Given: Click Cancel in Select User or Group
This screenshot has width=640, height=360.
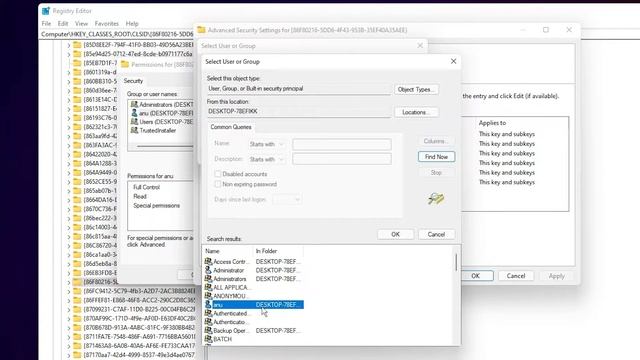Looking at the screenshot, I should (x=436, y=234).
